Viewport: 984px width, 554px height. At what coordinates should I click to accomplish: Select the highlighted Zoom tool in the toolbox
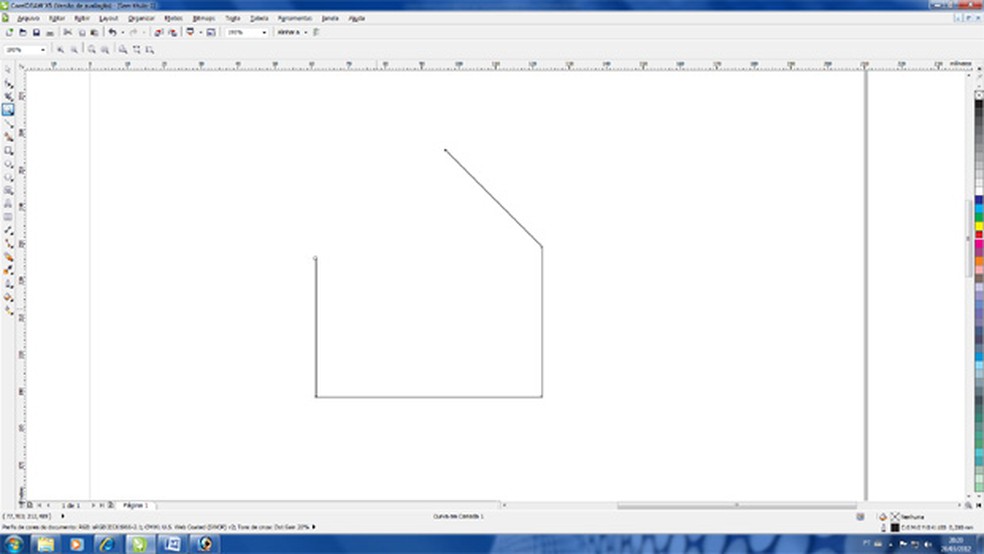(8, 110)
